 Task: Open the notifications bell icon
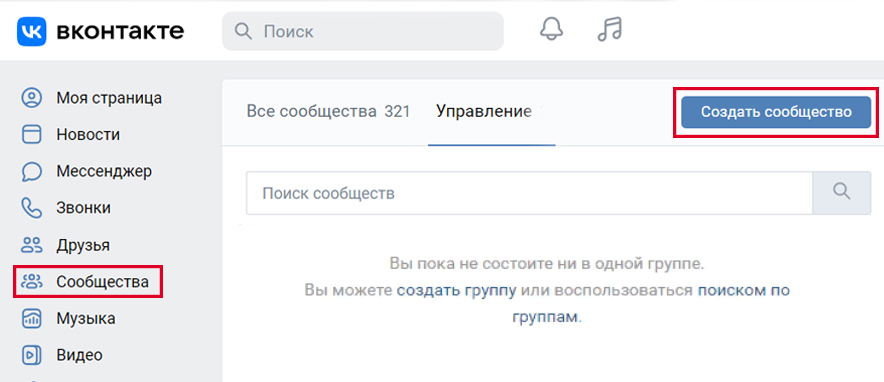pyautogui.click(x=551, y=29)
